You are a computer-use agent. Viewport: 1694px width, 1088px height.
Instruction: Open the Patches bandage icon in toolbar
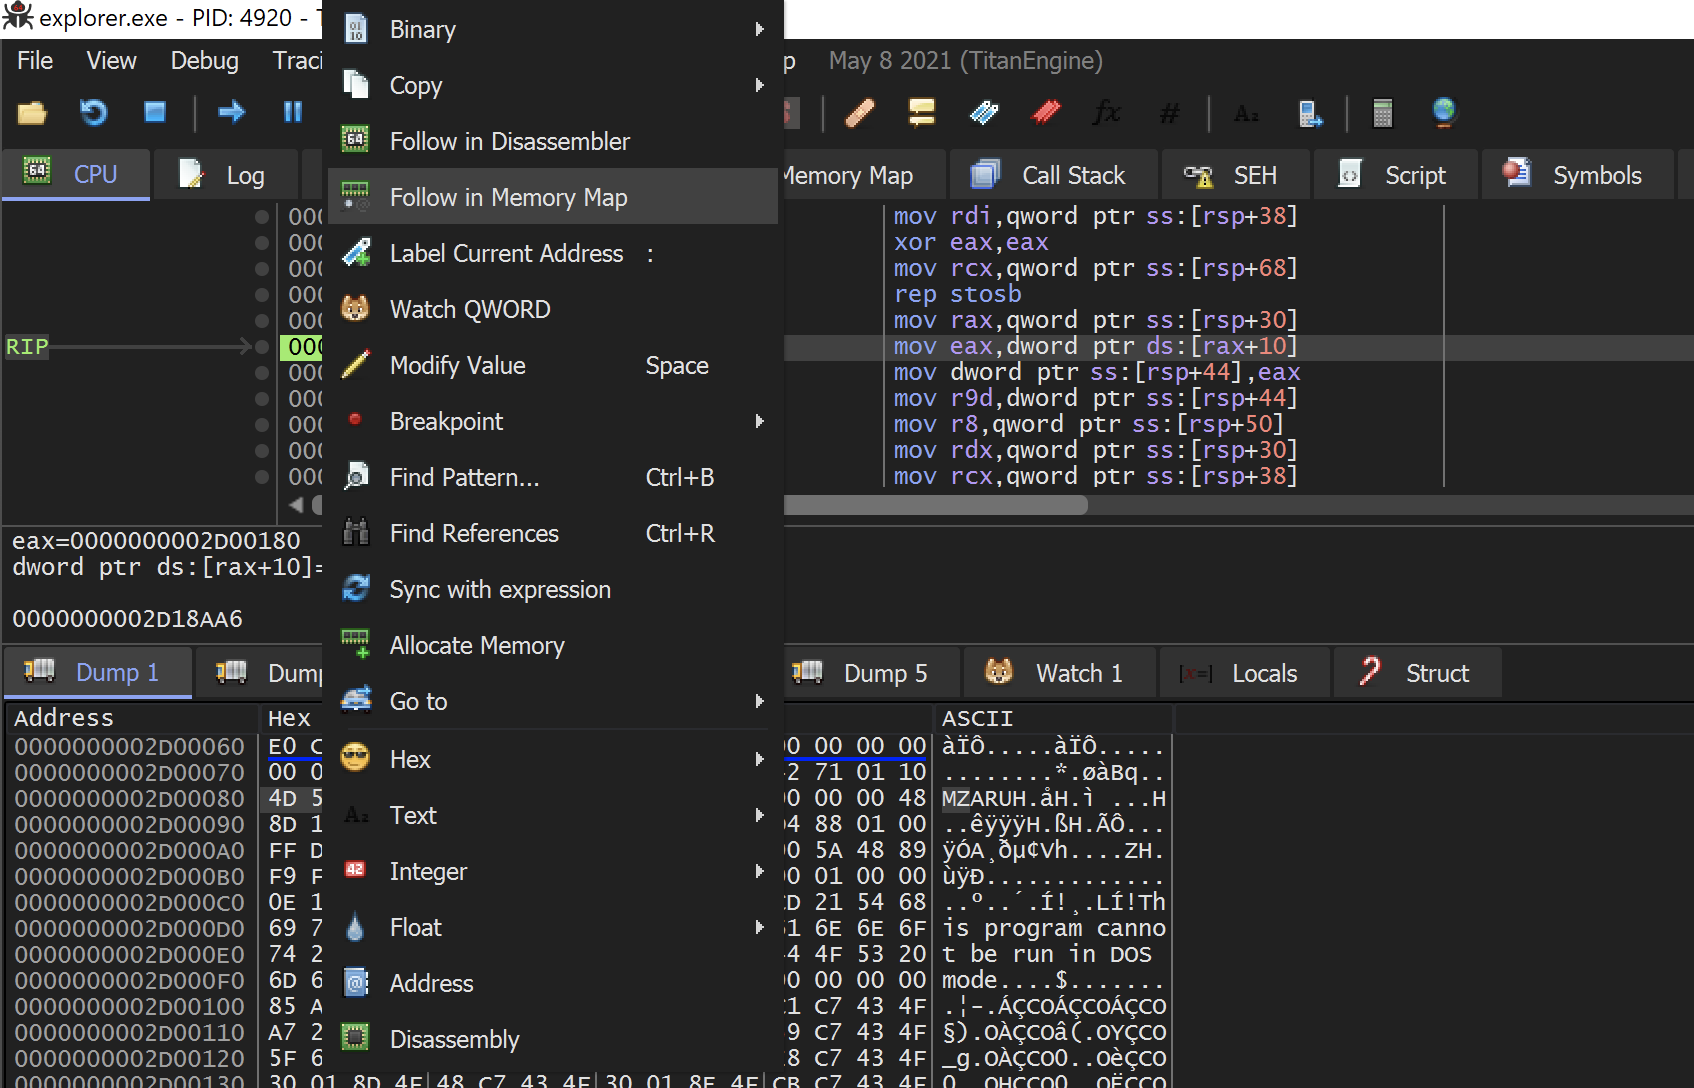(x=860, y=113)
